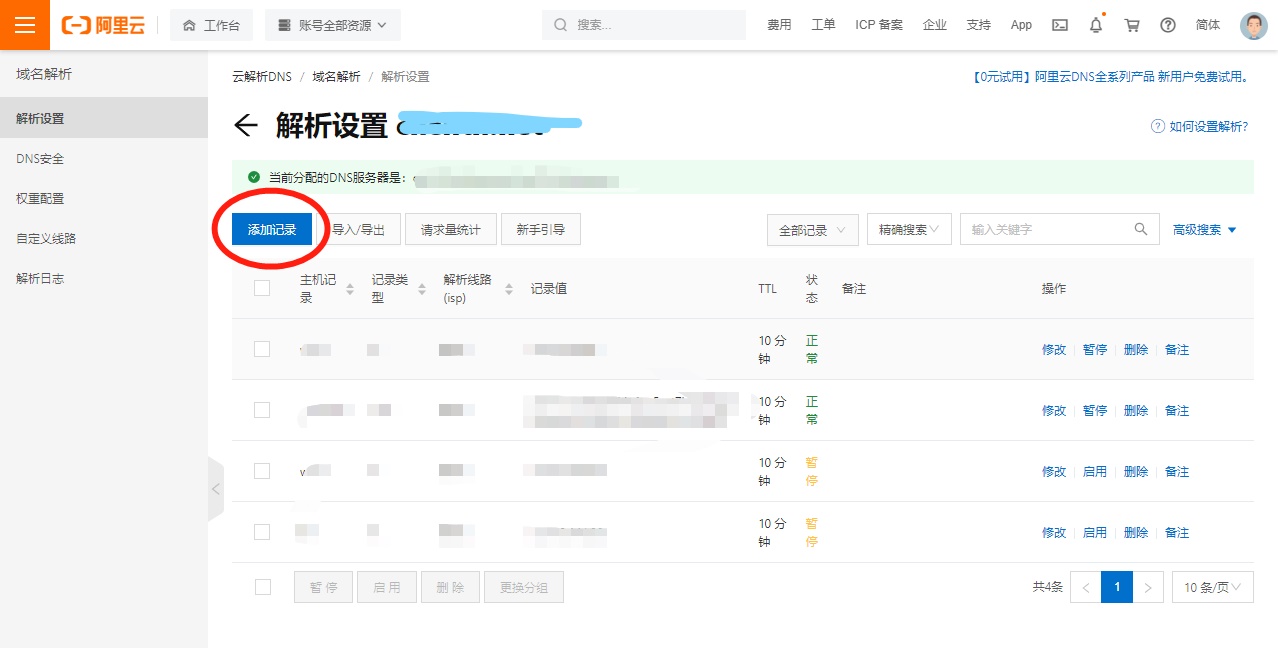
Task: Click the search magnifier in keyword box
Action: [1141, 229]
